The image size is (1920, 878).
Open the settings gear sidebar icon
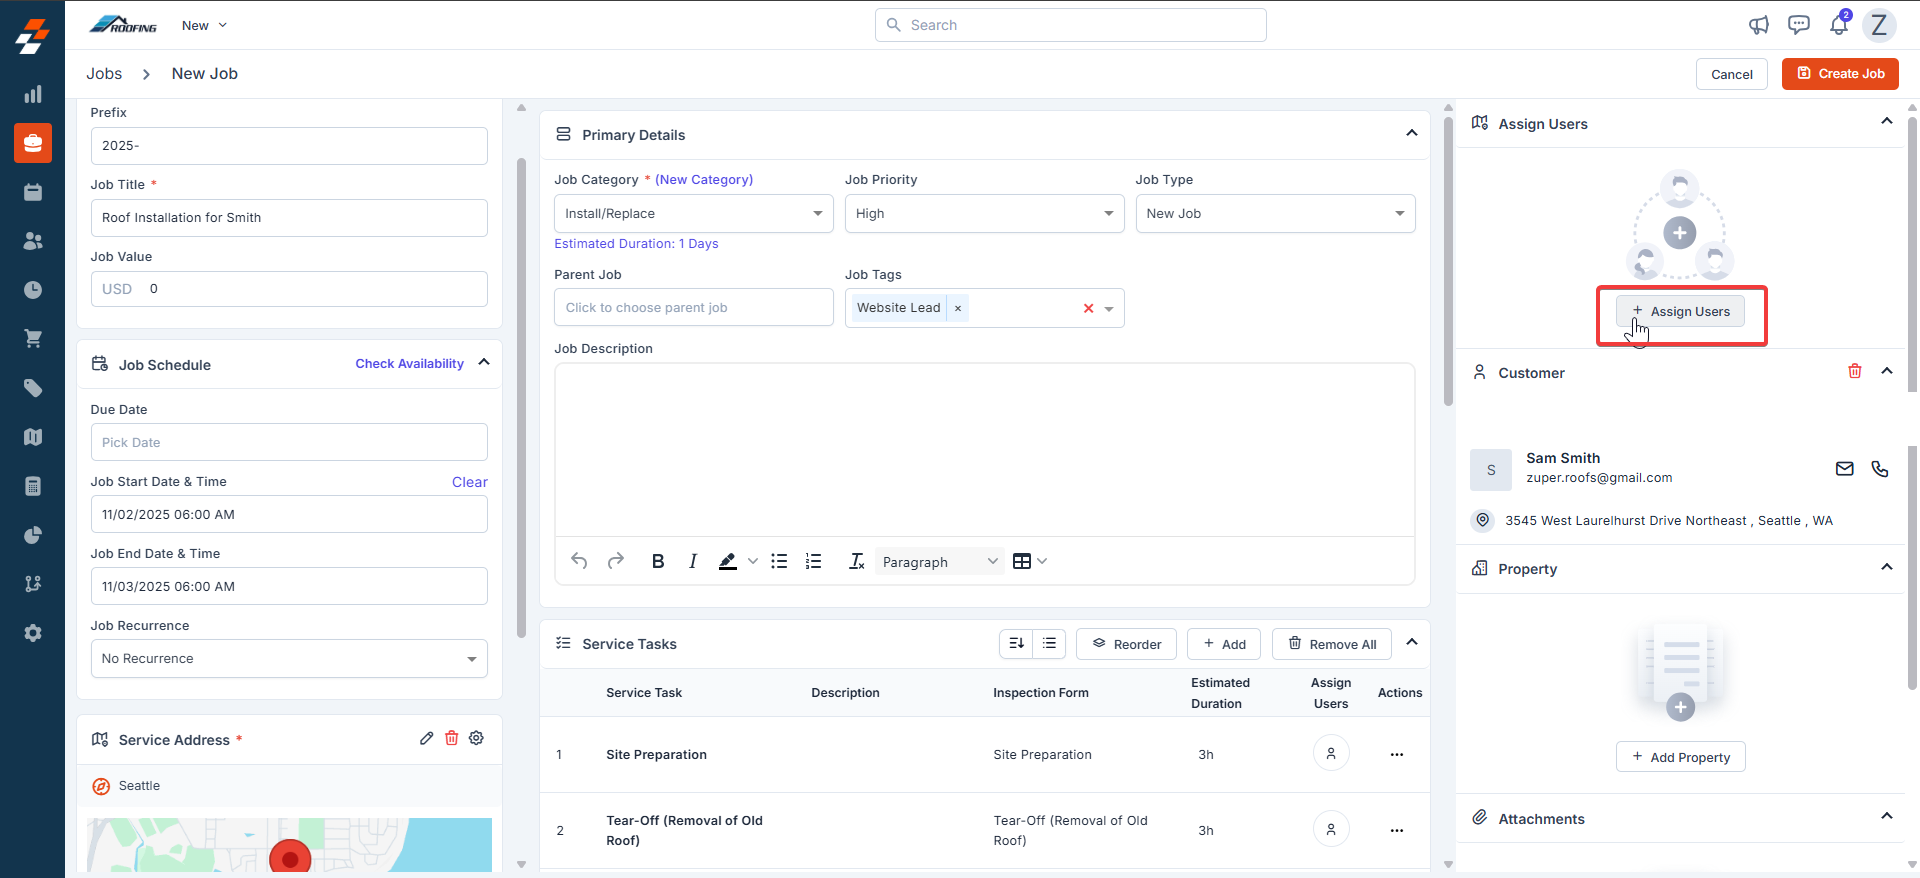pyautogui.click(x=33, y=633)
